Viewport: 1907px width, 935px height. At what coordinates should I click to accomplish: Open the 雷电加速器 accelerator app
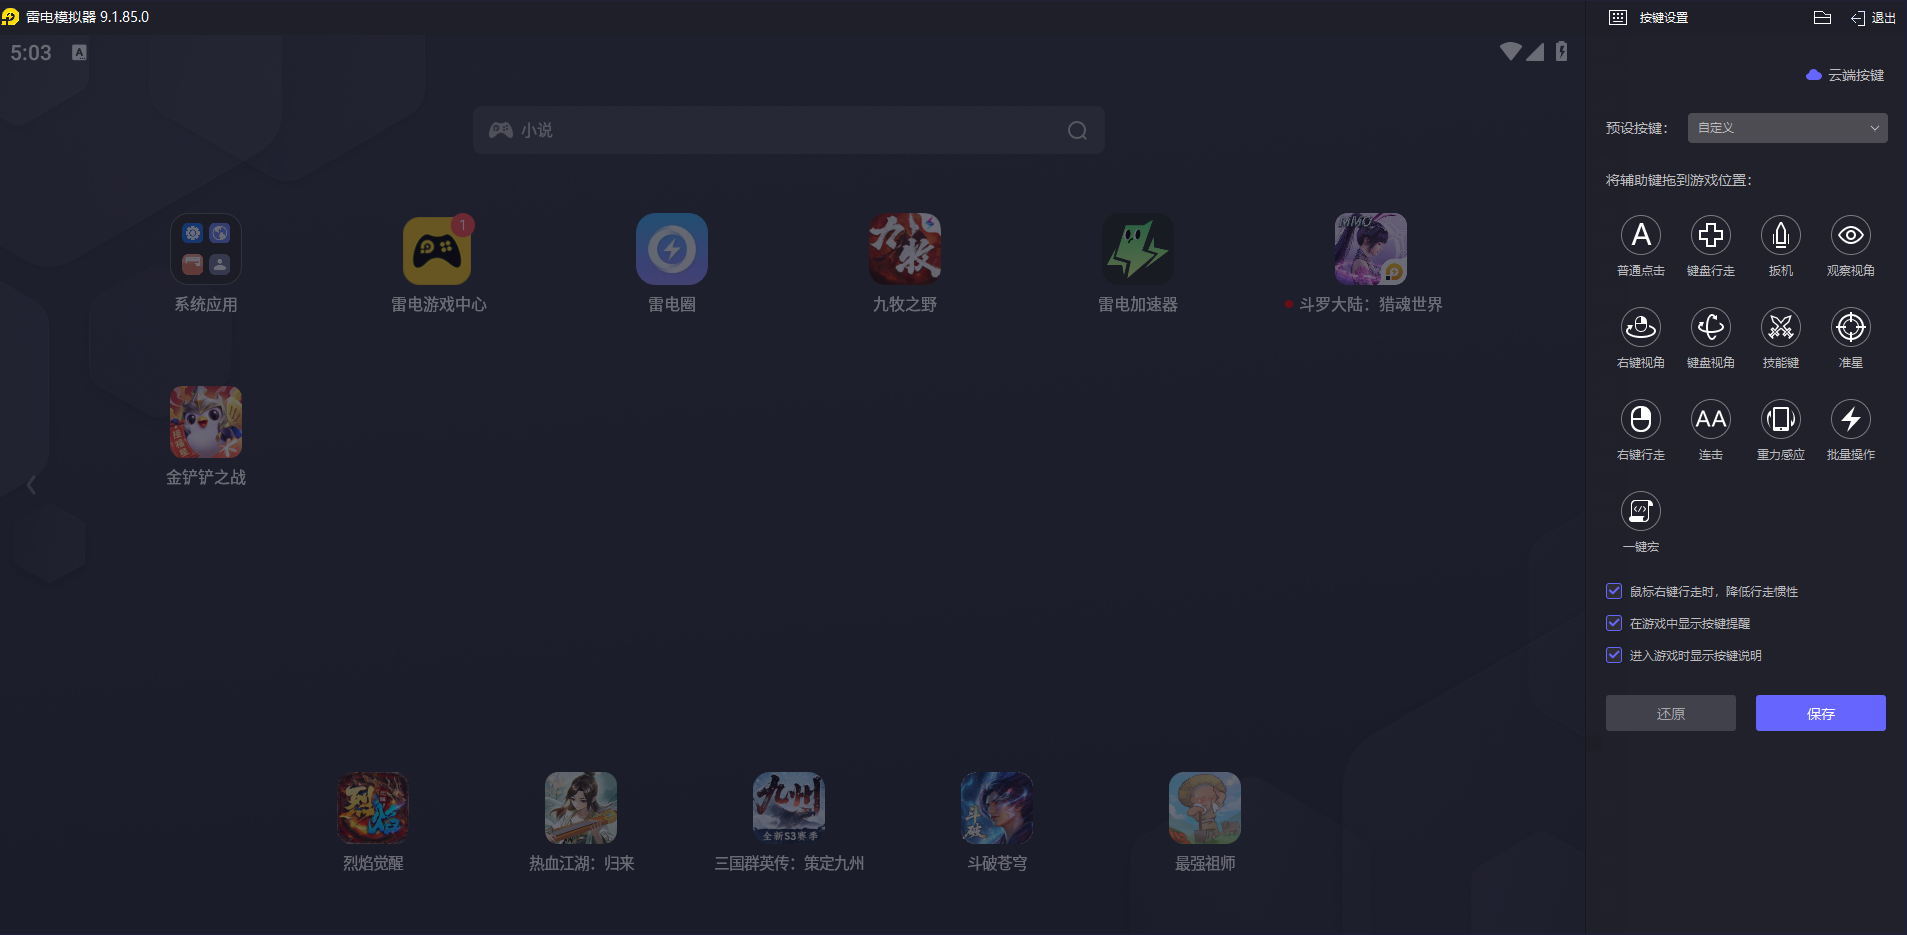tap(1138, 249)
